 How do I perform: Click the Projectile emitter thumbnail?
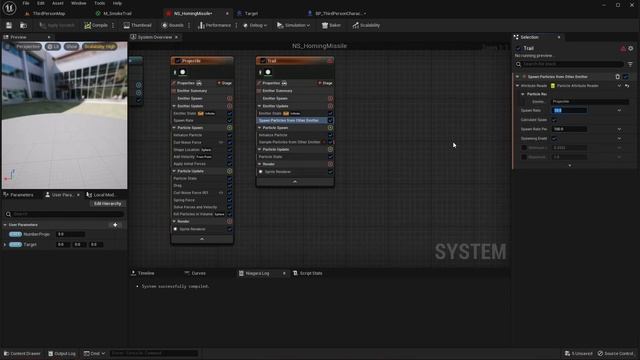tap(183, 72)
